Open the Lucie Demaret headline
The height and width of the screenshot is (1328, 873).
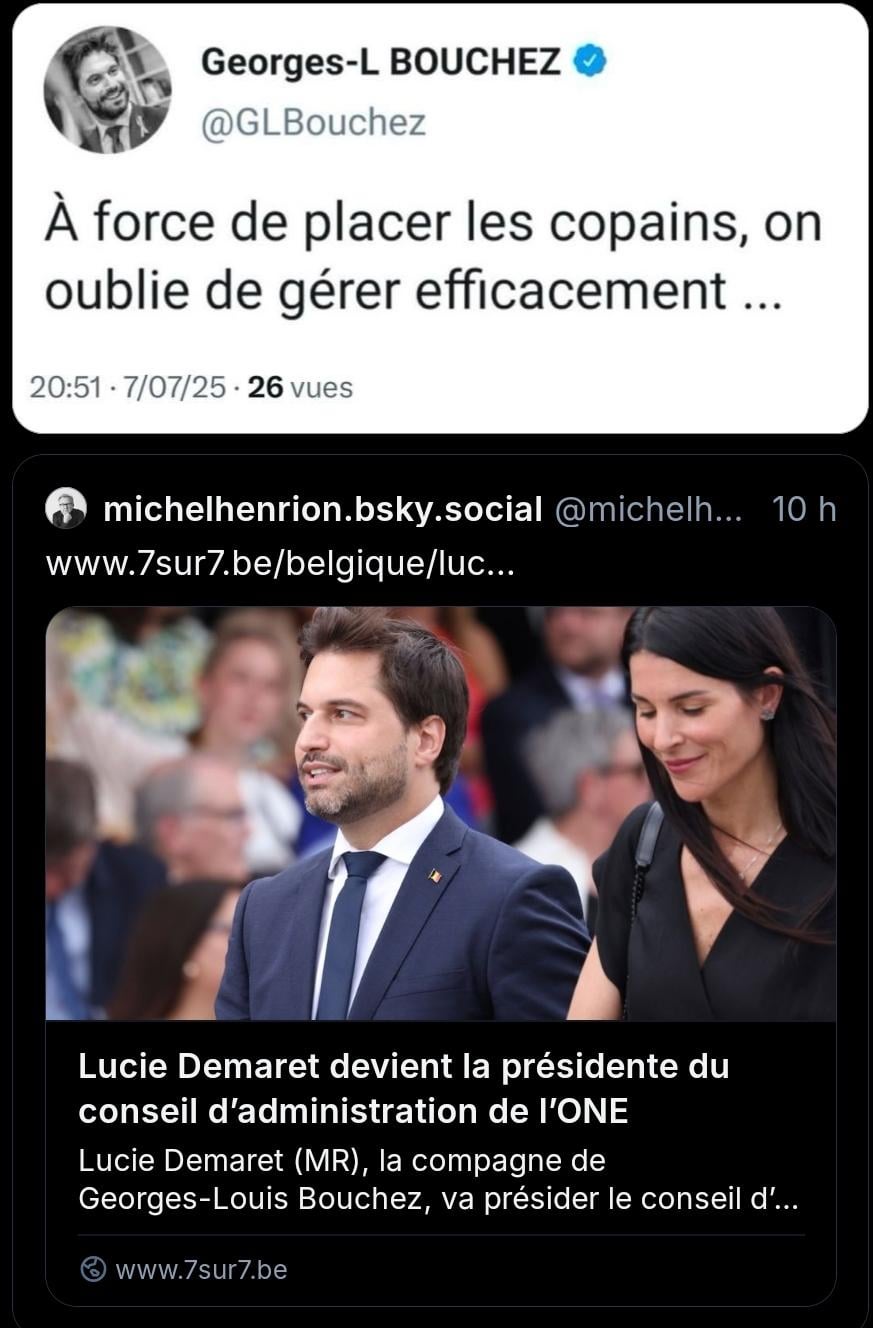click(404, 1088)
